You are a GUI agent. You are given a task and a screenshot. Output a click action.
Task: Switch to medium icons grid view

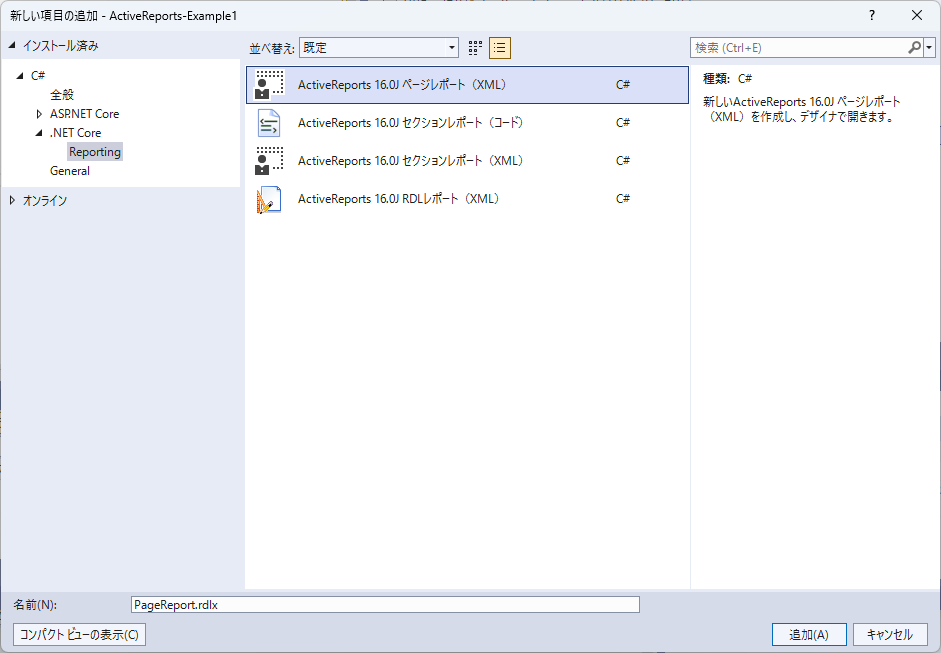click(x=475, y=48)
